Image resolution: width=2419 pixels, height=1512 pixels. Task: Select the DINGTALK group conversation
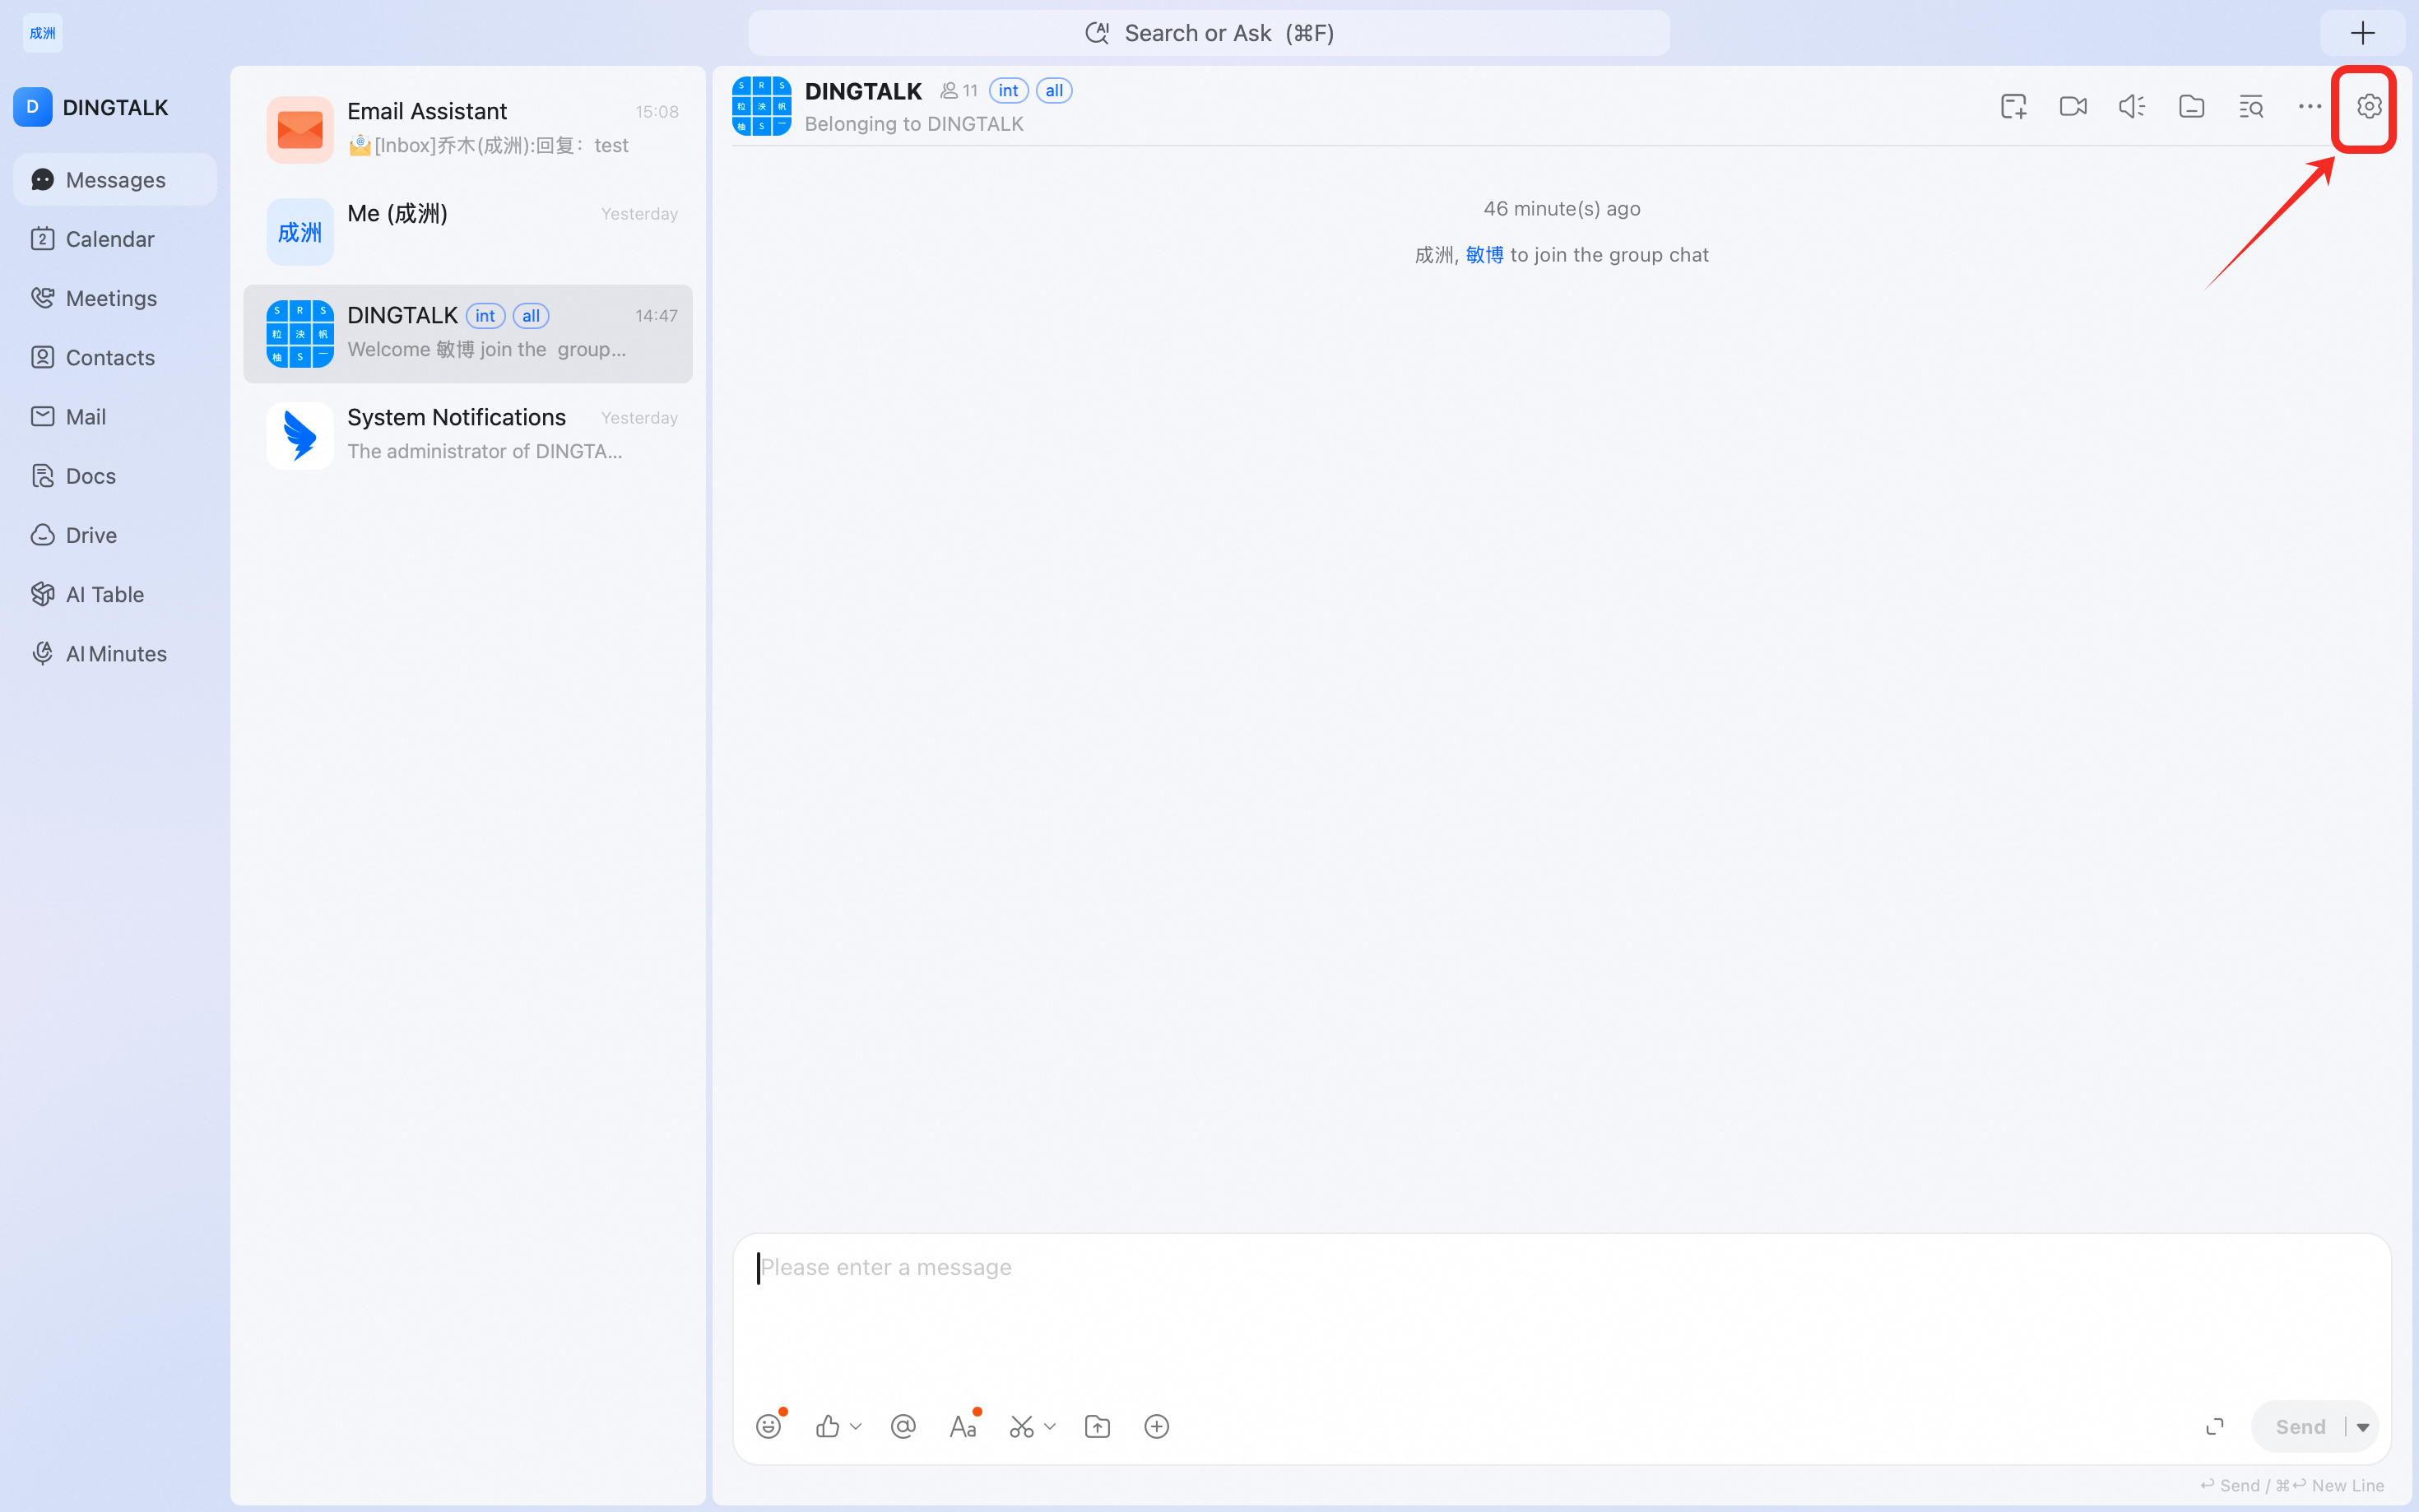click(468, 334)
